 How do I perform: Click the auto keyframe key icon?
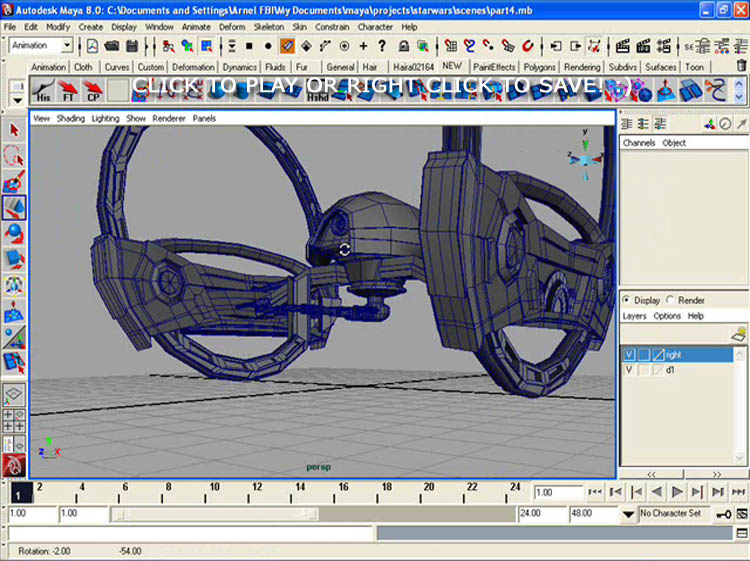[724, 514]
